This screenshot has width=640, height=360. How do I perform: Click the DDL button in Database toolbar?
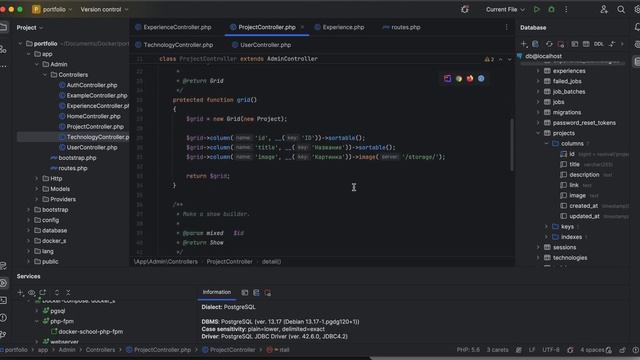point(599,44)
